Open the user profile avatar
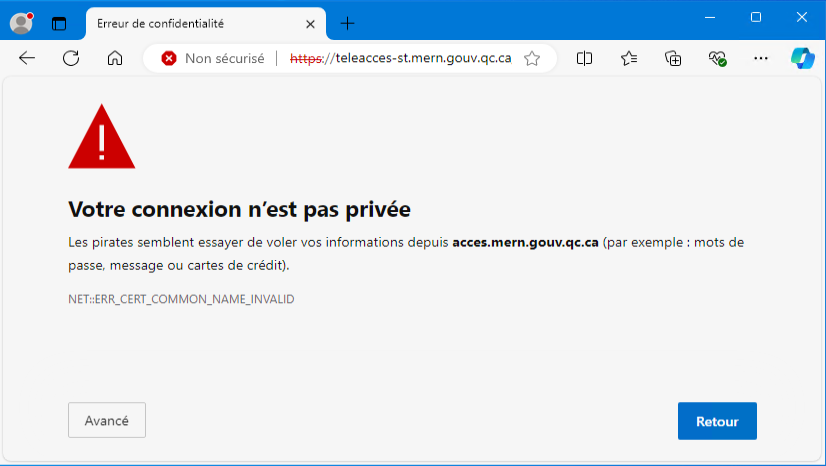Viewport: 826px width, 466px height. (21, 22)
